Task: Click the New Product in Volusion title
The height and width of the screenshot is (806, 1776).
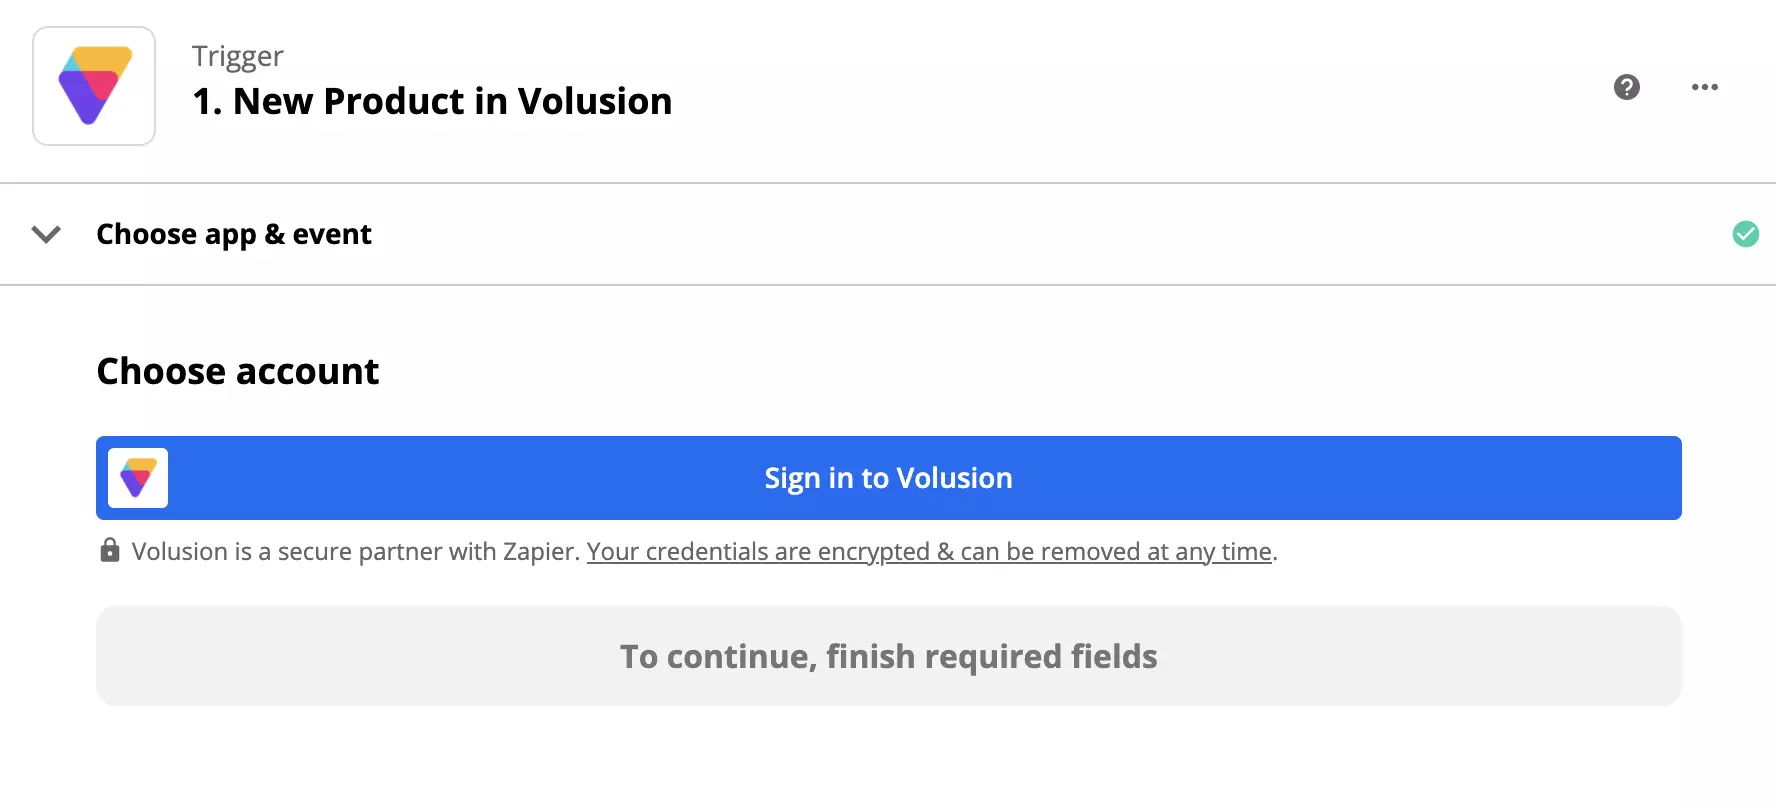Action: [432, 100]
